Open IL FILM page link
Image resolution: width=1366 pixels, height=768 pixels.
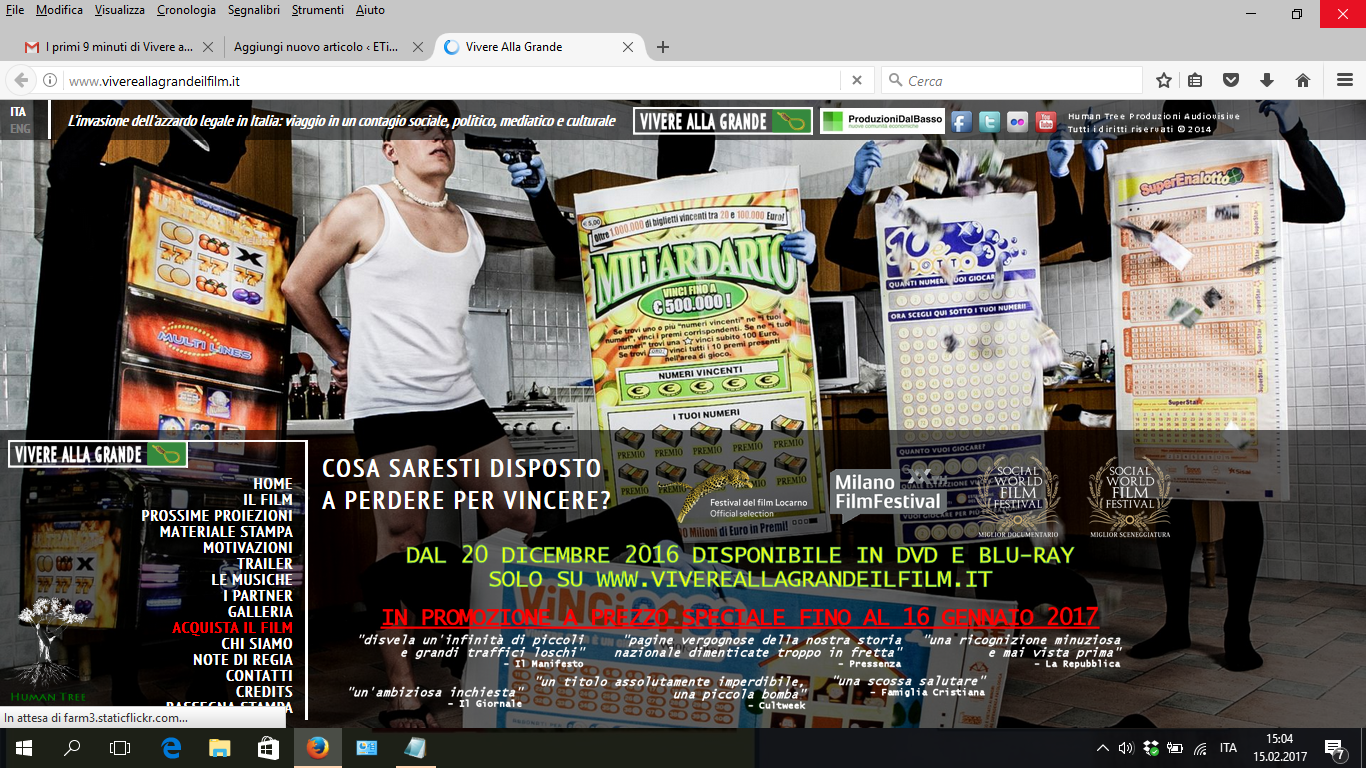pos(268,500)
